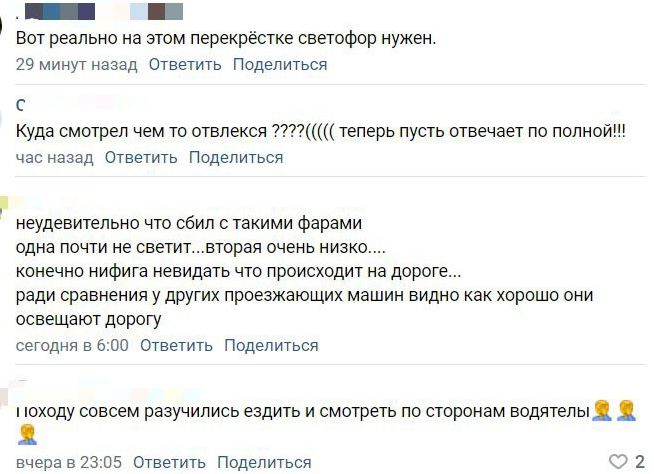Open timestamp 'сегодня в 6:00'
The height and width of the screenshot is (474, 654).
(72, 345)
